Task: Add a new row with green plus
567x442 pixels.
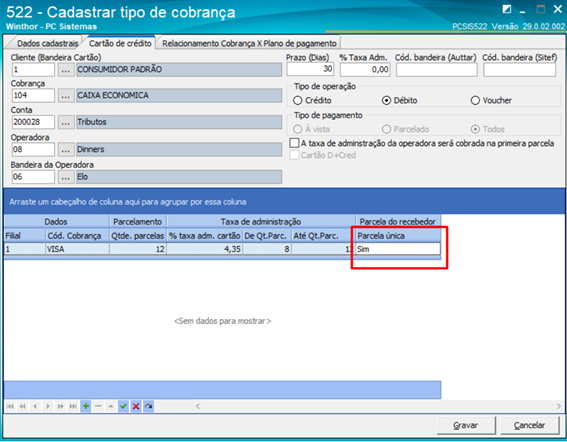Action: 86,407
